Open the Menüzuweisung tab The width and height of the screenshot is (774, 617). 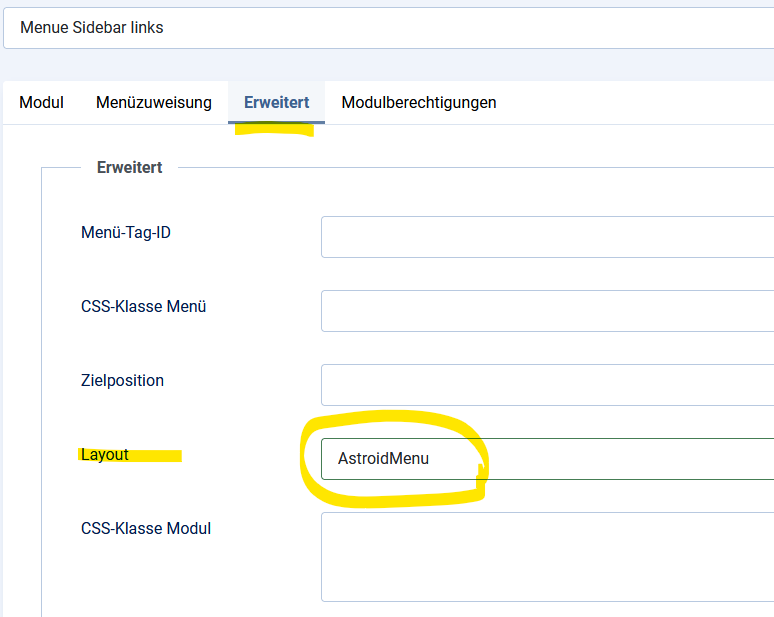[154, 102]
